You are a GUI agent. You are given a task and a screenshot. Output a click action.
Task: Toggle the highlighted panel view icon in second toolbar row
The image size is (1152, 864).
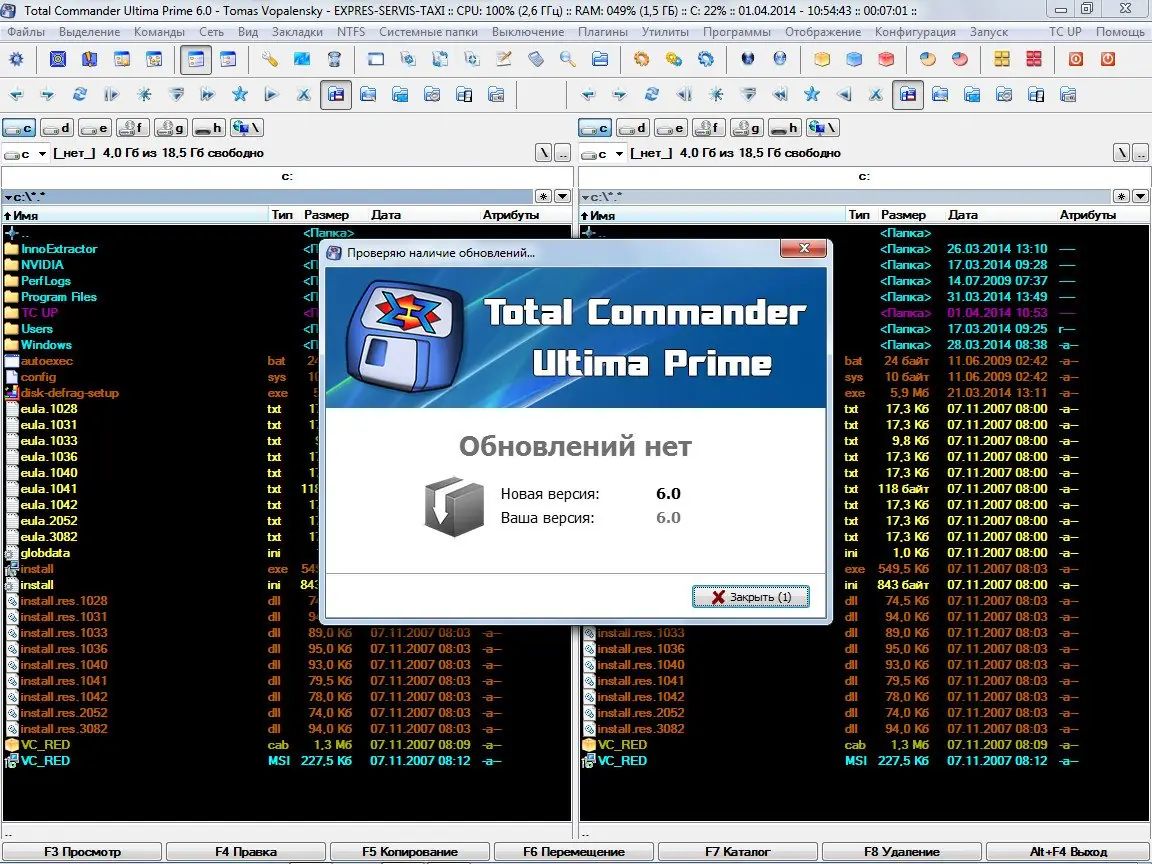(336, 95)
